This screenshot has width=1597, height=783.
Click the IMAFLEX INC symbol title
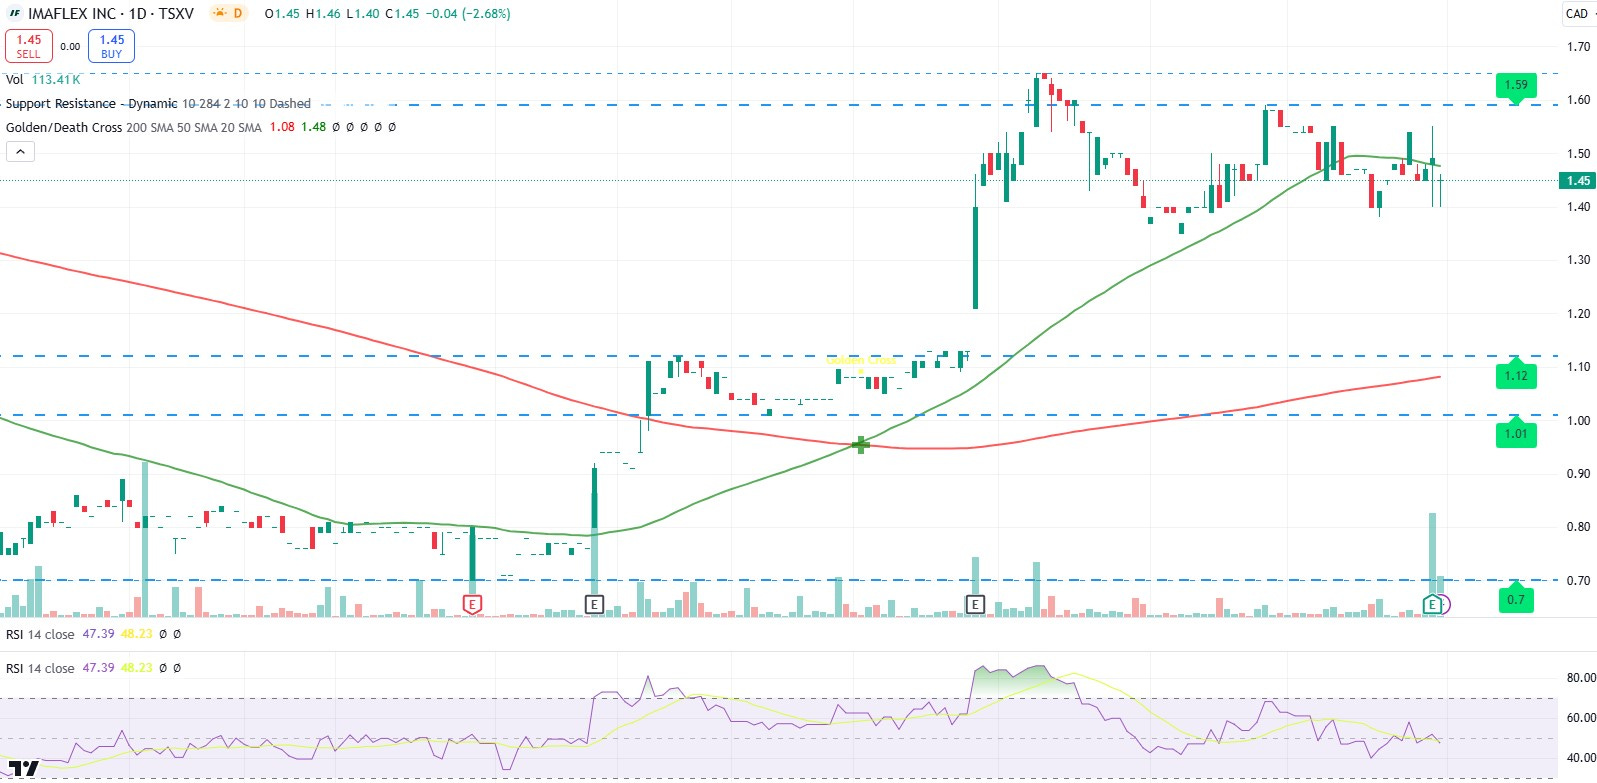coord(72,14)
